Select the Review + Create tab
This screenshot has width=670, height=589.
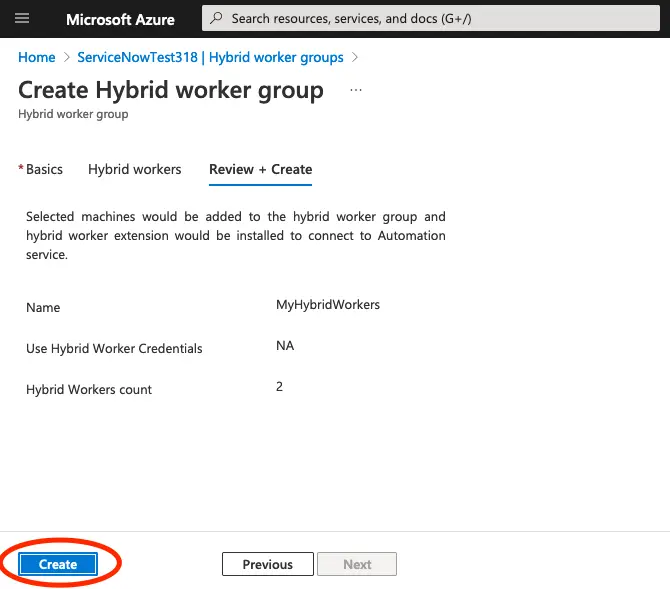click(x=261, y=169)
